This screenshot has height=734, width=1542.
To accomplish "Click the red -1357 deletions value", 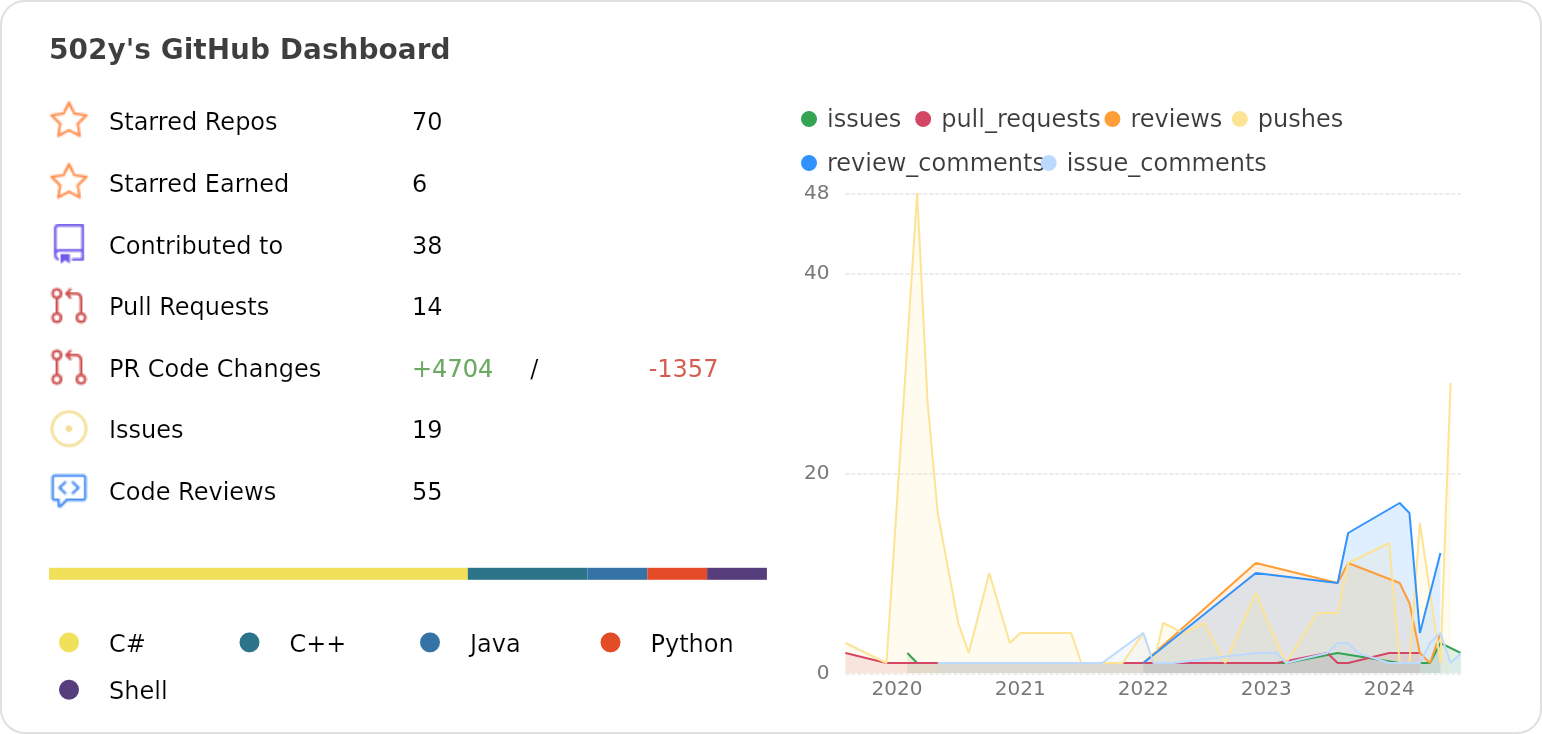I will (683, 369).
